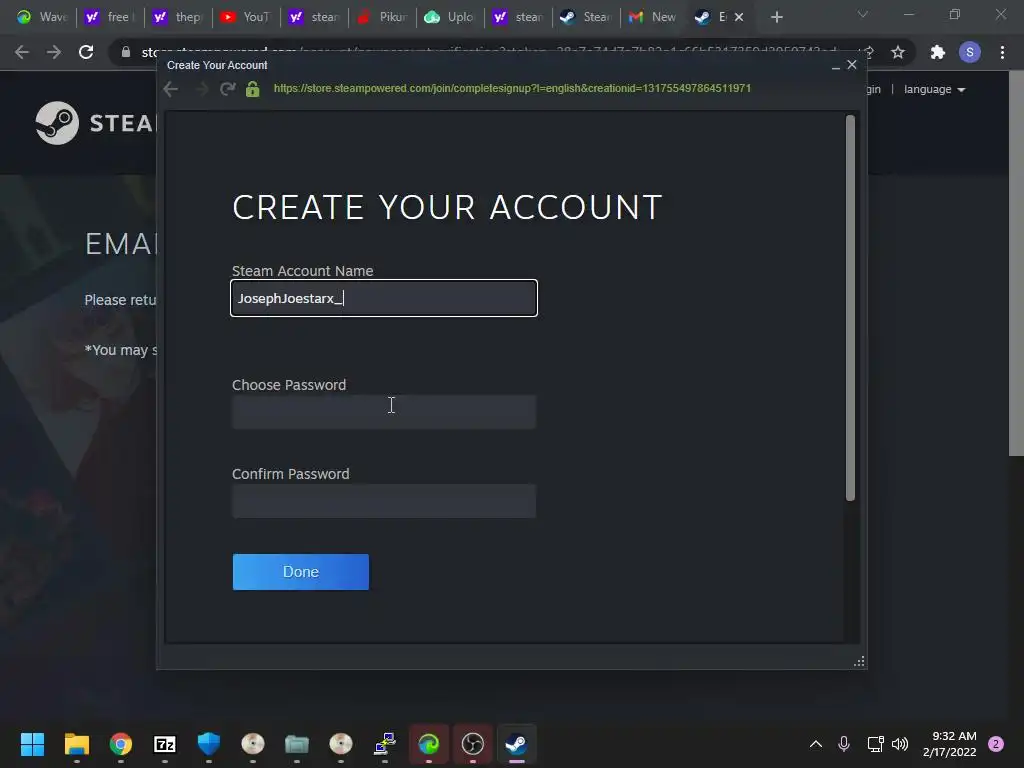This screenshot has width=1024, height=768.
Task: Click Chrome's forward arrow
Action: [x=54, y=52]
